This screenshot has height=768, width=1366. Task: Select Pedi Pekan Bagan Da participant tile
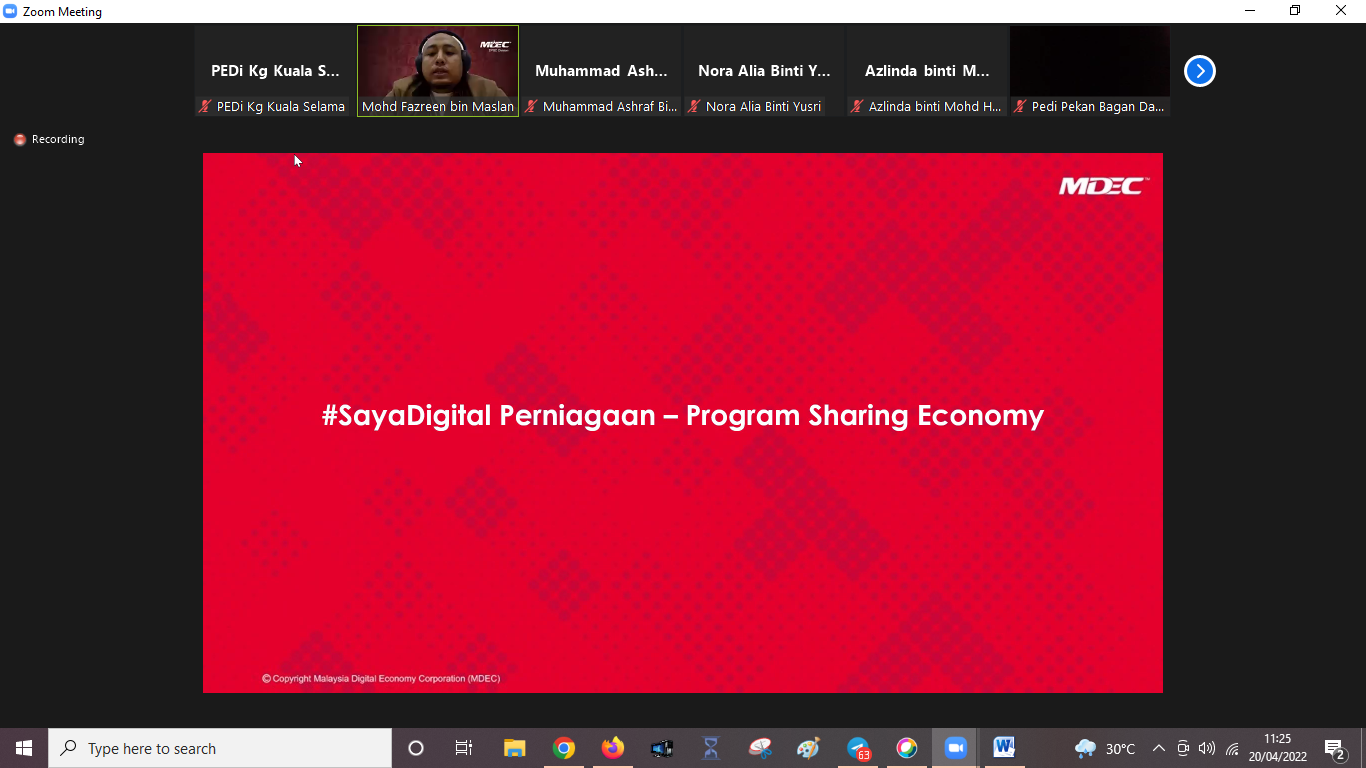pyautogui.click(x=1090, y=71)
